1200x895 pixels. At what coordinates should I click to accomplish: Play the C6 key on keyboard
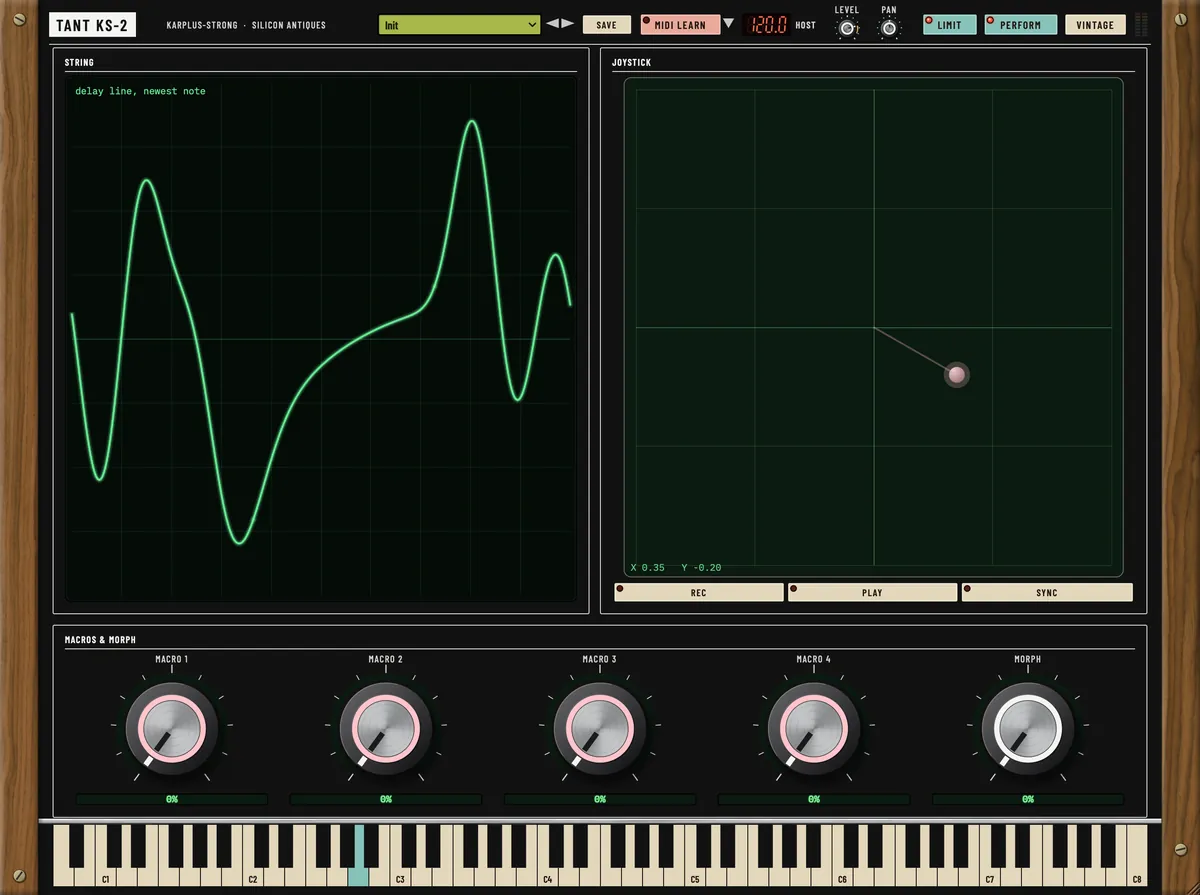click(842, 875)
